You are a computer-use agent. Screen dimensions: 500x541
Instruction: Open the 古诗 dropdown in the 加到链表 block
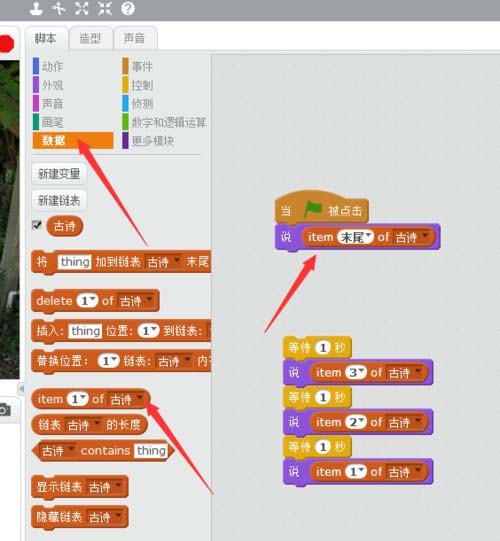[x=163, y=262]
